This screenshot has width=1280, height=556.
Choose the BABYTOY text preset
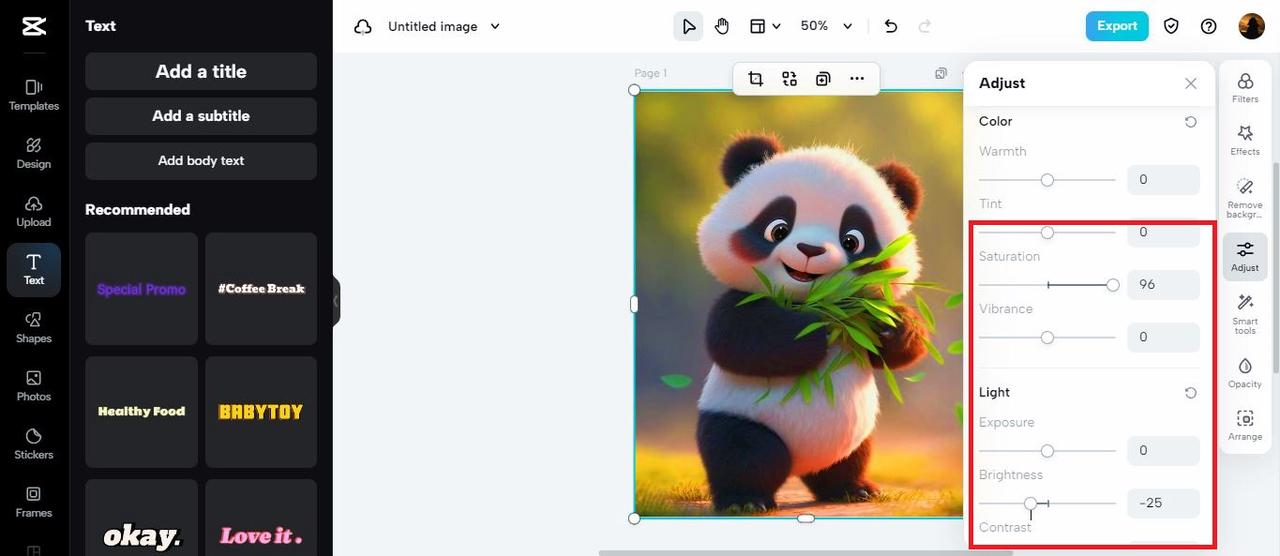[261, 412]
